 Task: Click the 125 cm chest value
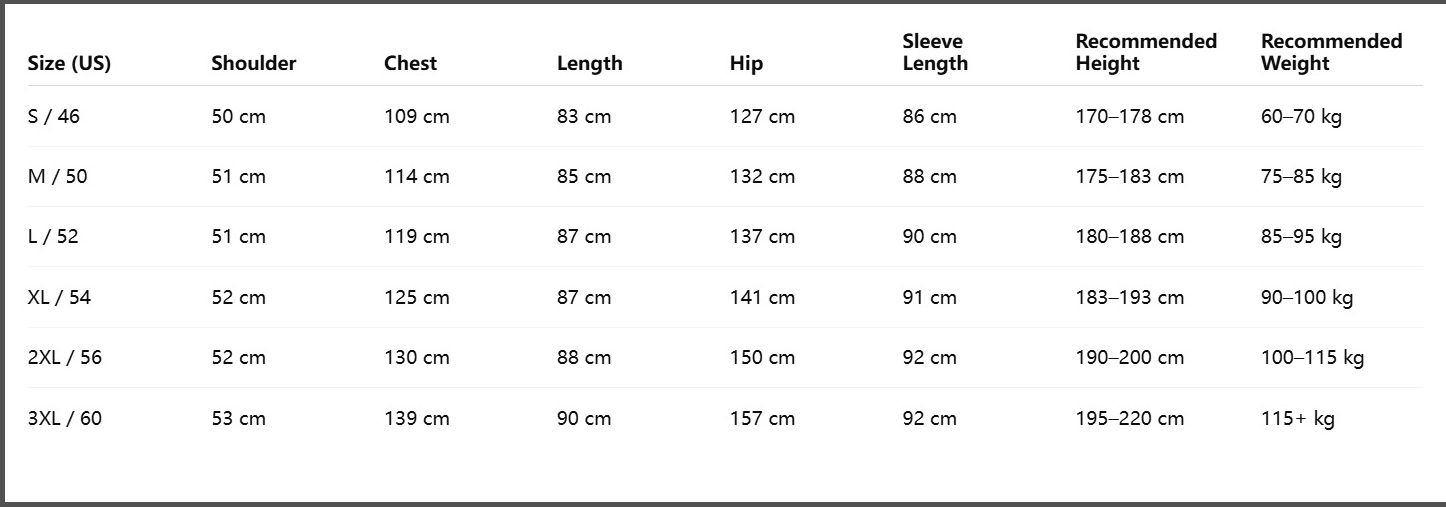417,297
